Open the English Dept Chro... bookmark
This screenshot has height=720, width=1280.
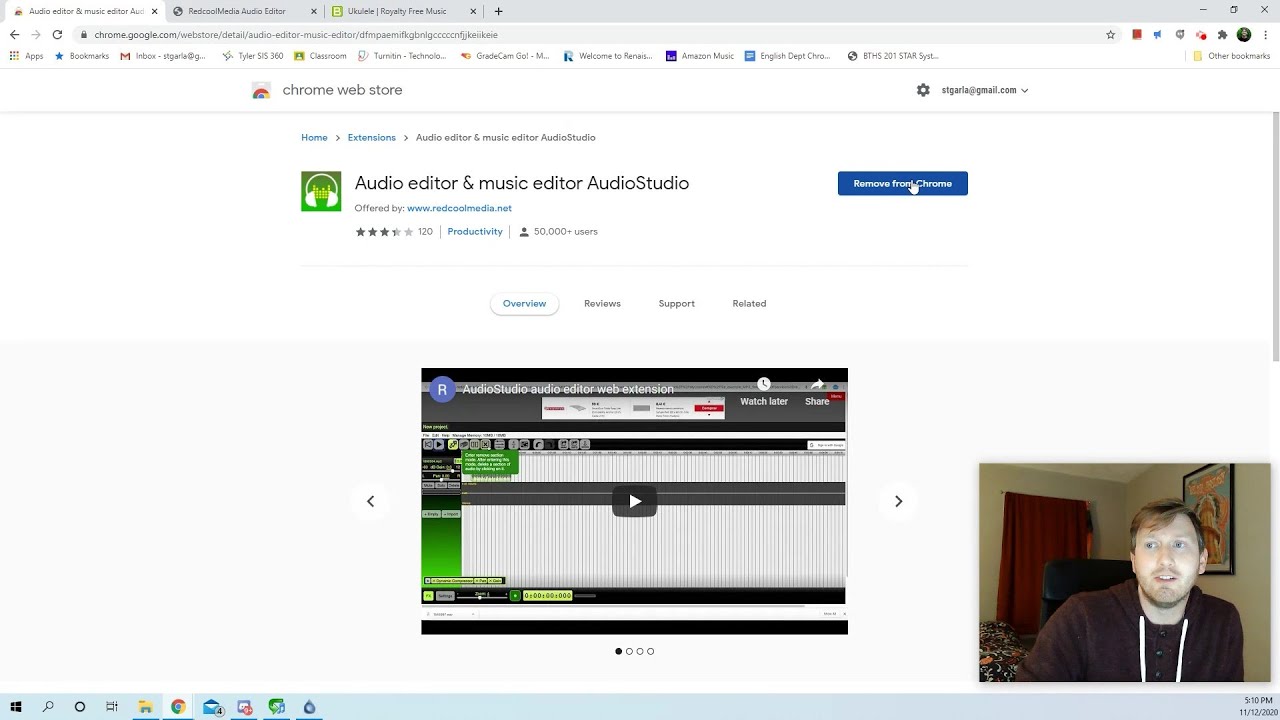tap(787, 56)
